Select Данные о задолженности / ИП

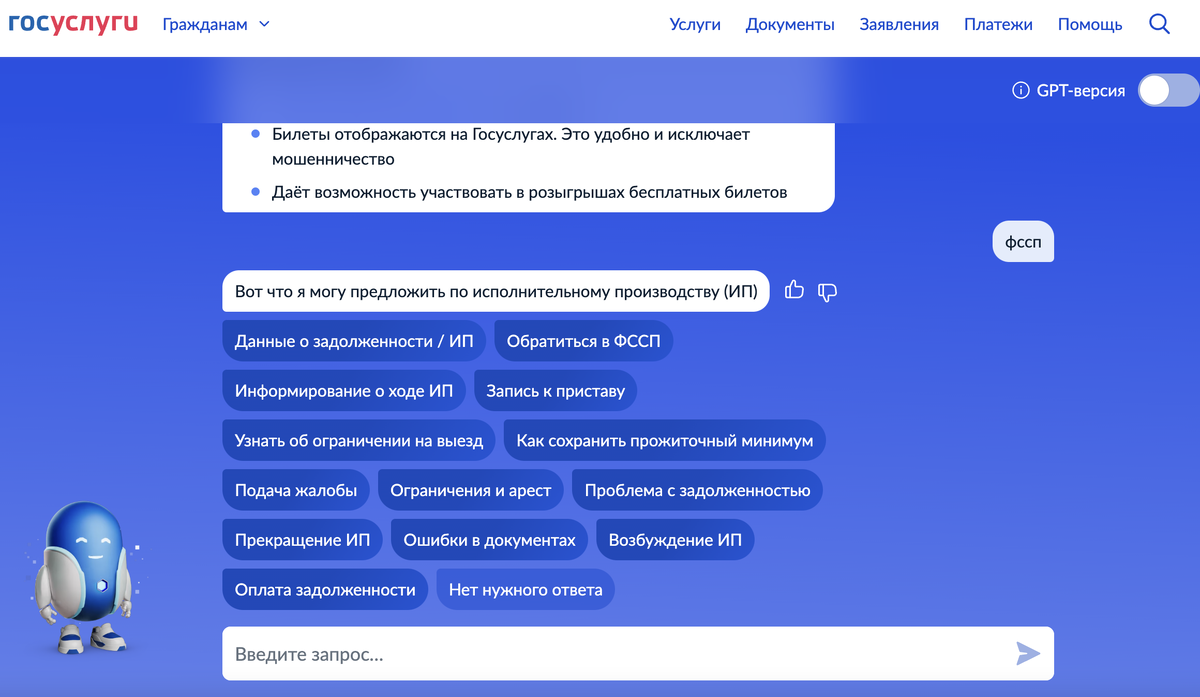[353, 340]
